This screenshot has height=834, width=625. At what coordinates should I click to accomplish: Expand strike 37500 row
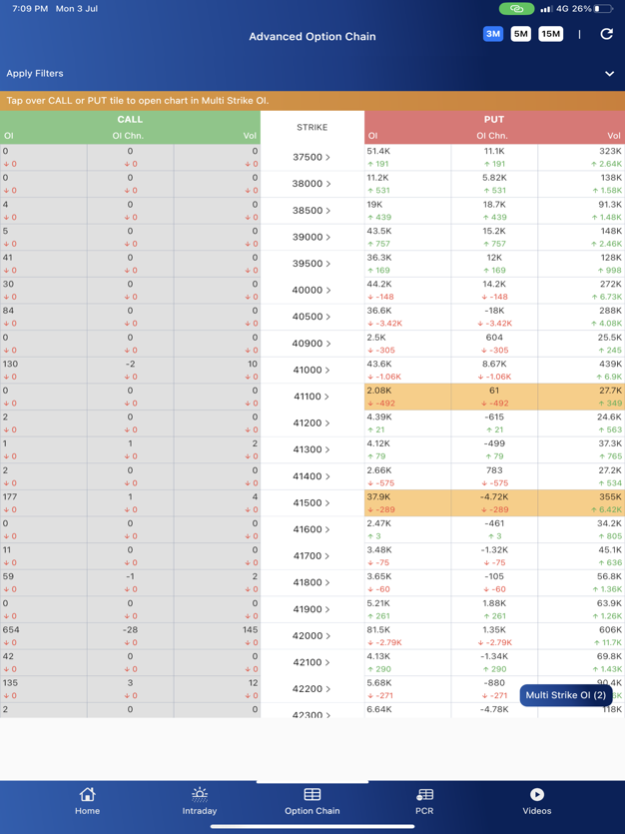312,157
